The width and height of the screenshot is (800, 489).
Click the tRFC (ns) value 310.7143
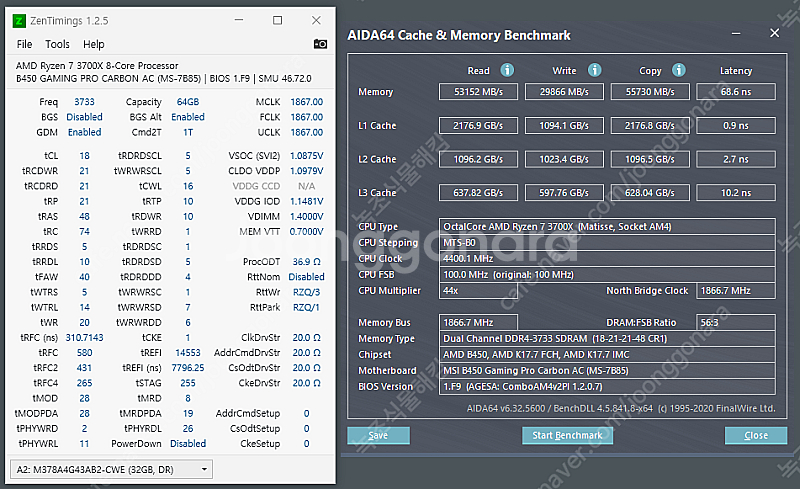pyautogui.click(x=84, y=337)
